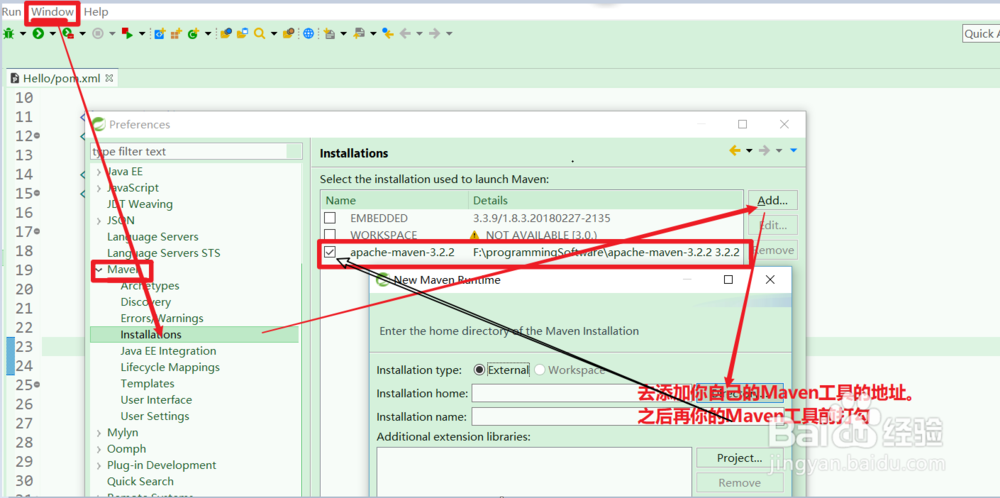Viewport: 1000px width, 498px height.
Task: Click the orange New blocks icon
Action: [x=177, y=34]
